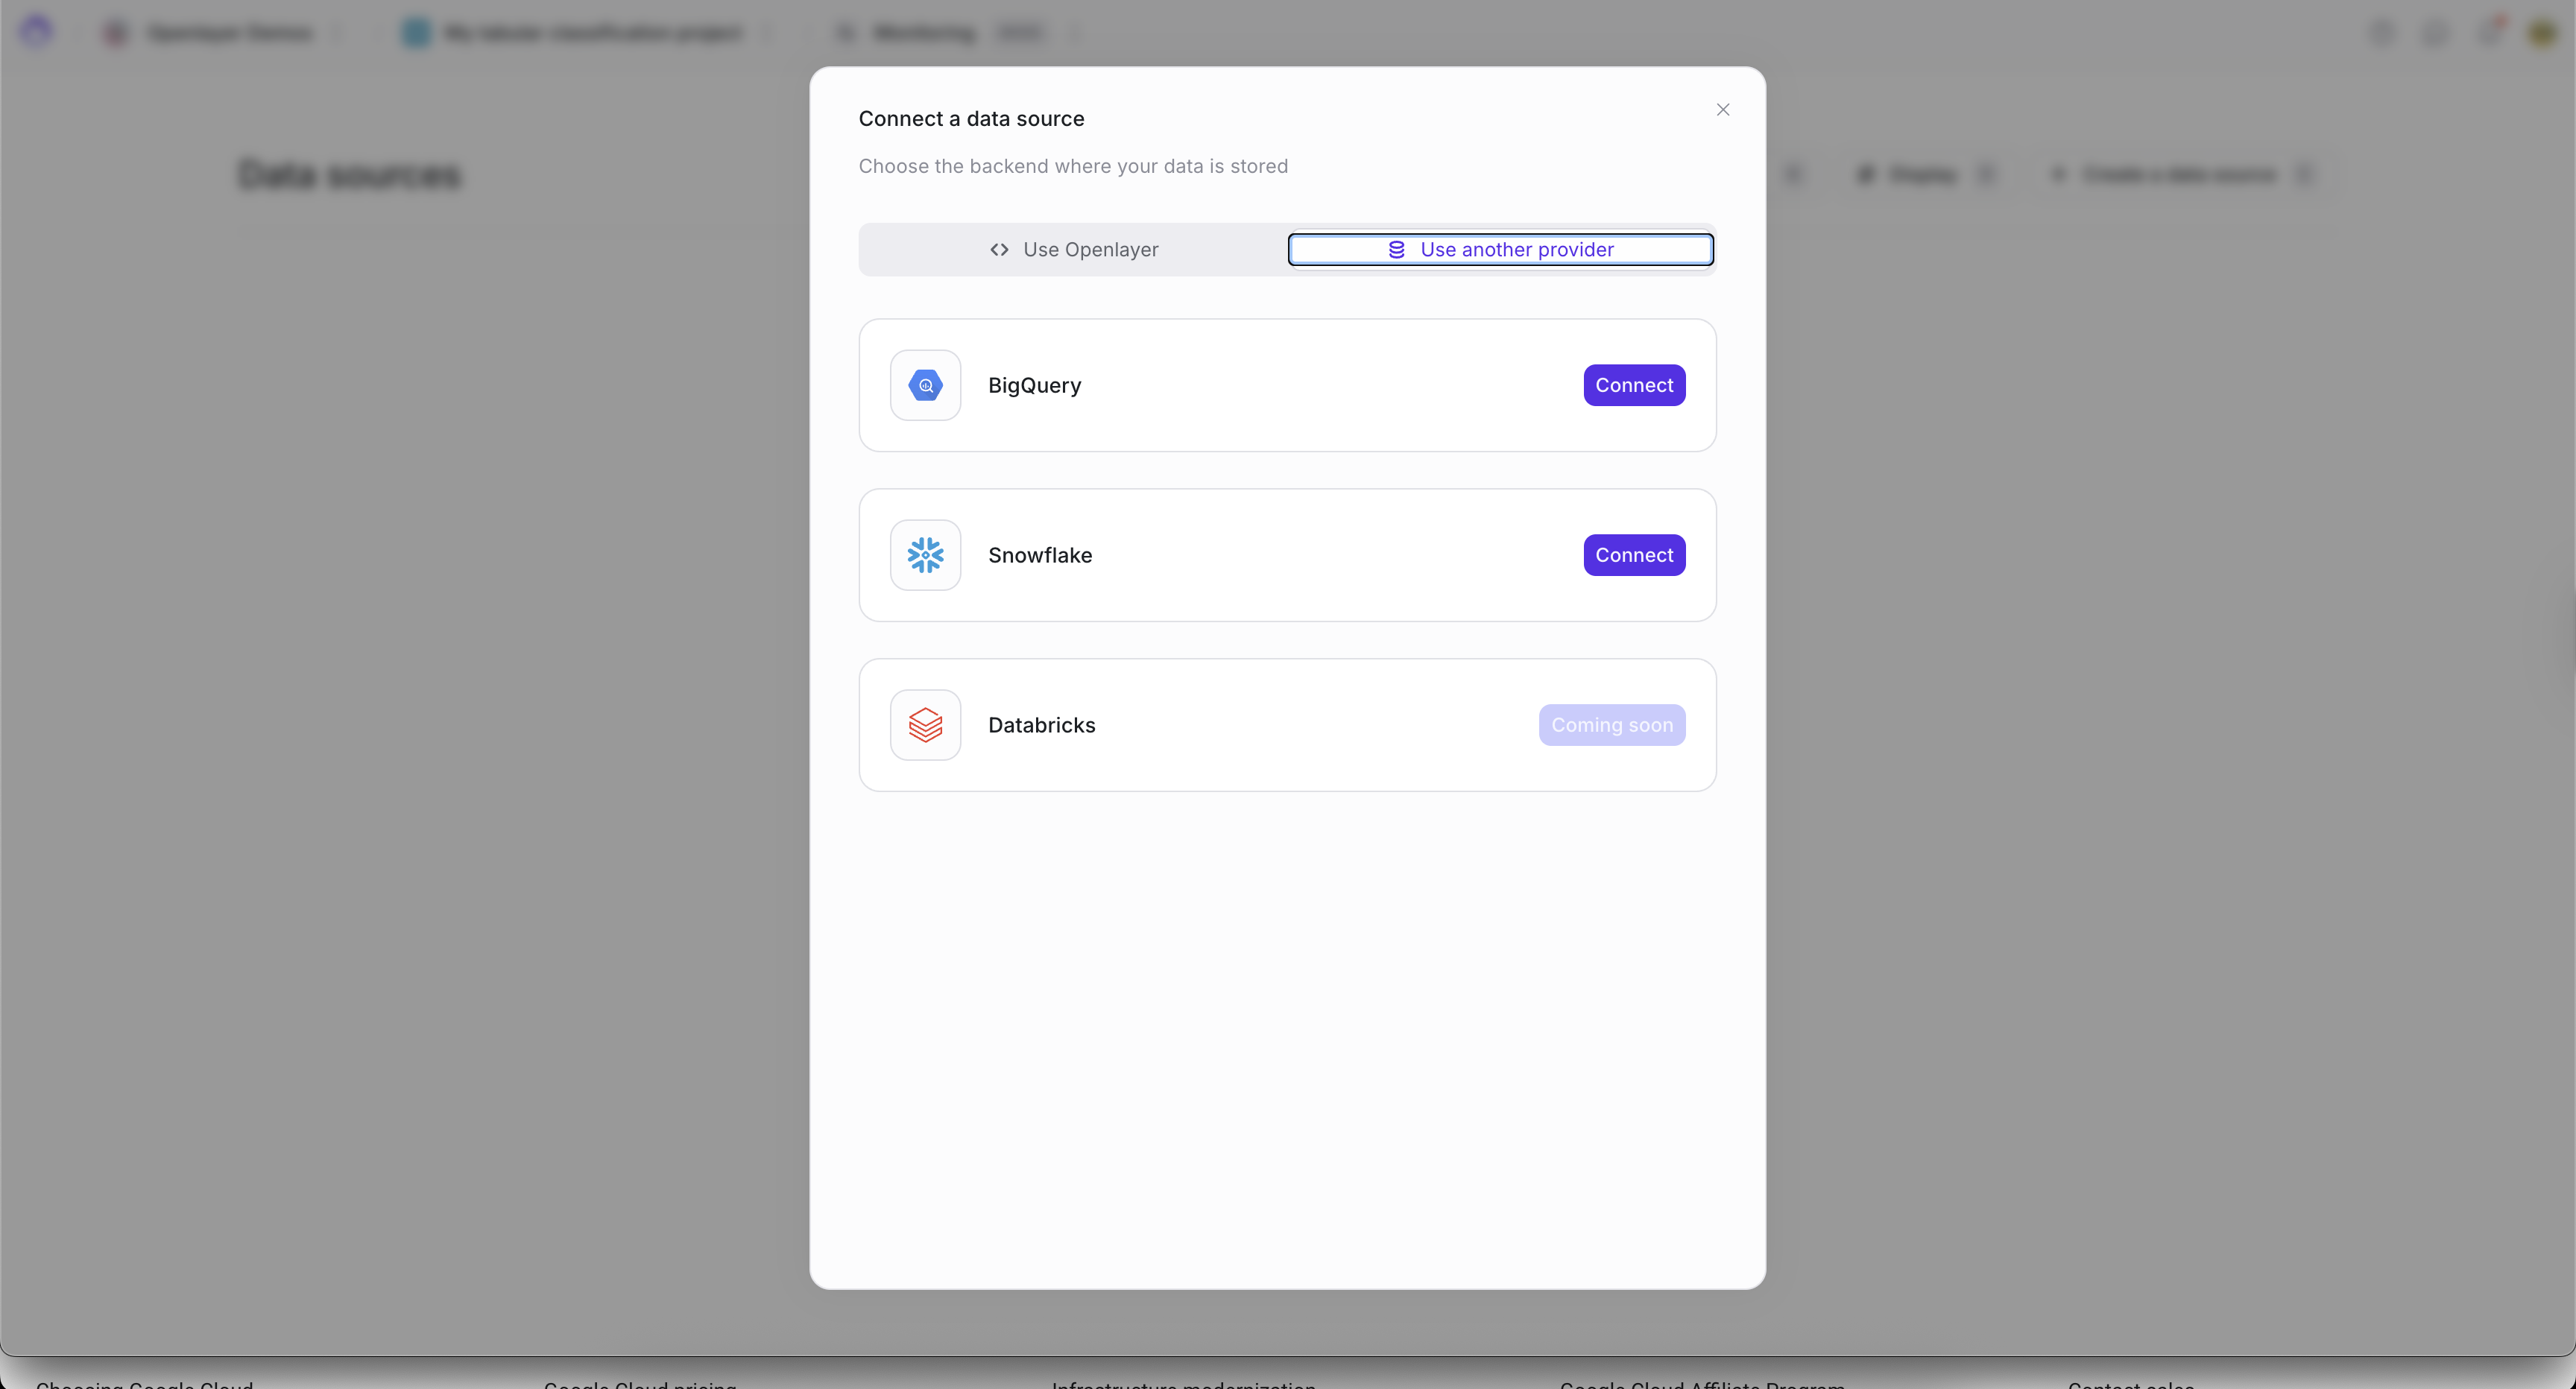Close the Connect a data source dialog
Viewport: 2576px width, 1389px height.
[1722, 110]
